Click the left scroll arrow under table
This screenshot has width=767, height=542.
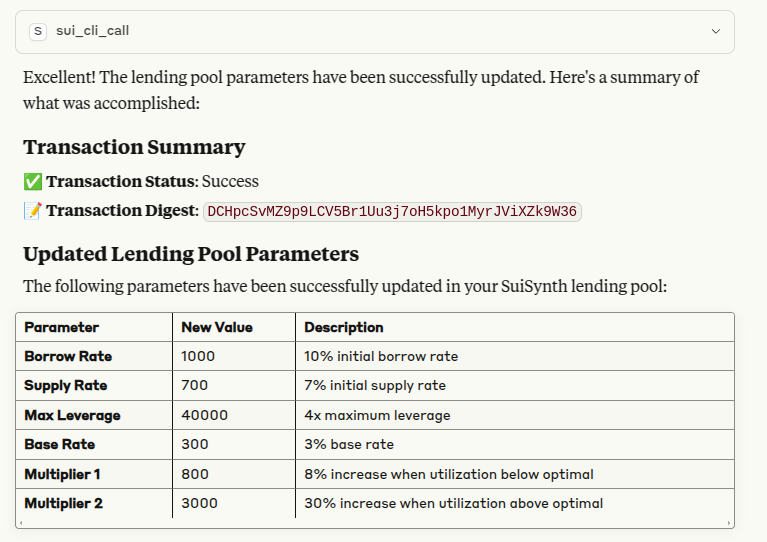click(x=21, y=522)
